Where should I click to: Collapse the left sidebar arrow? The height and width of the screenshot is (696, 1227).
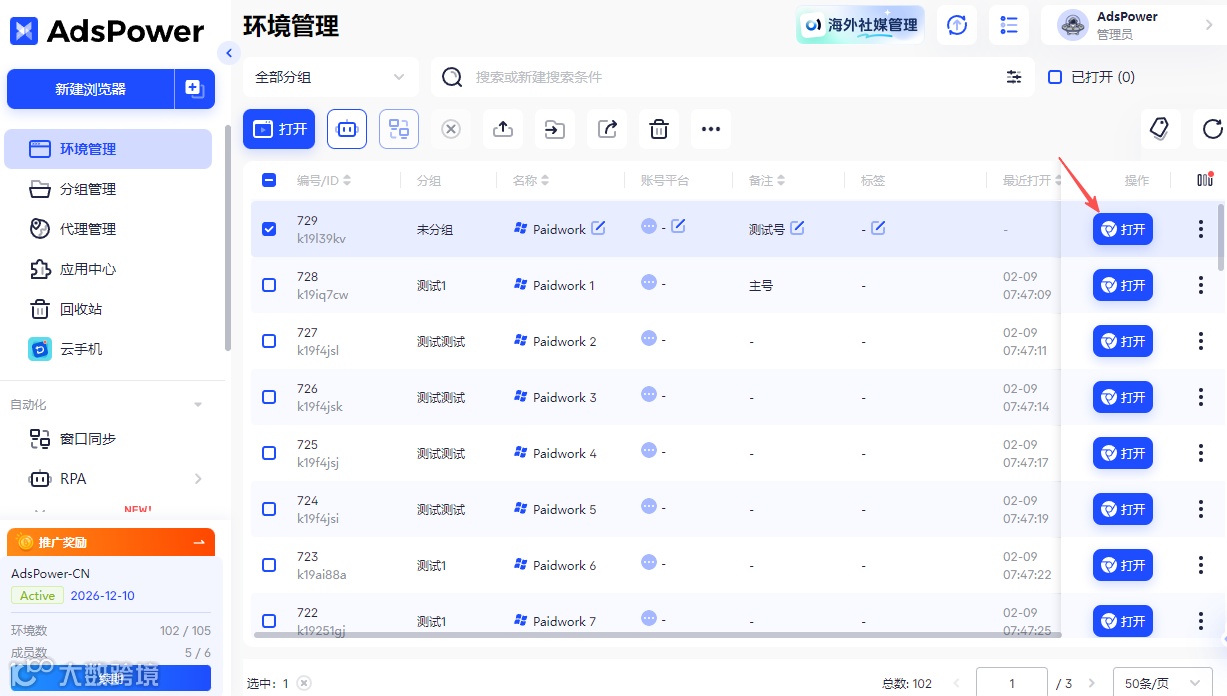pos(230,53)
